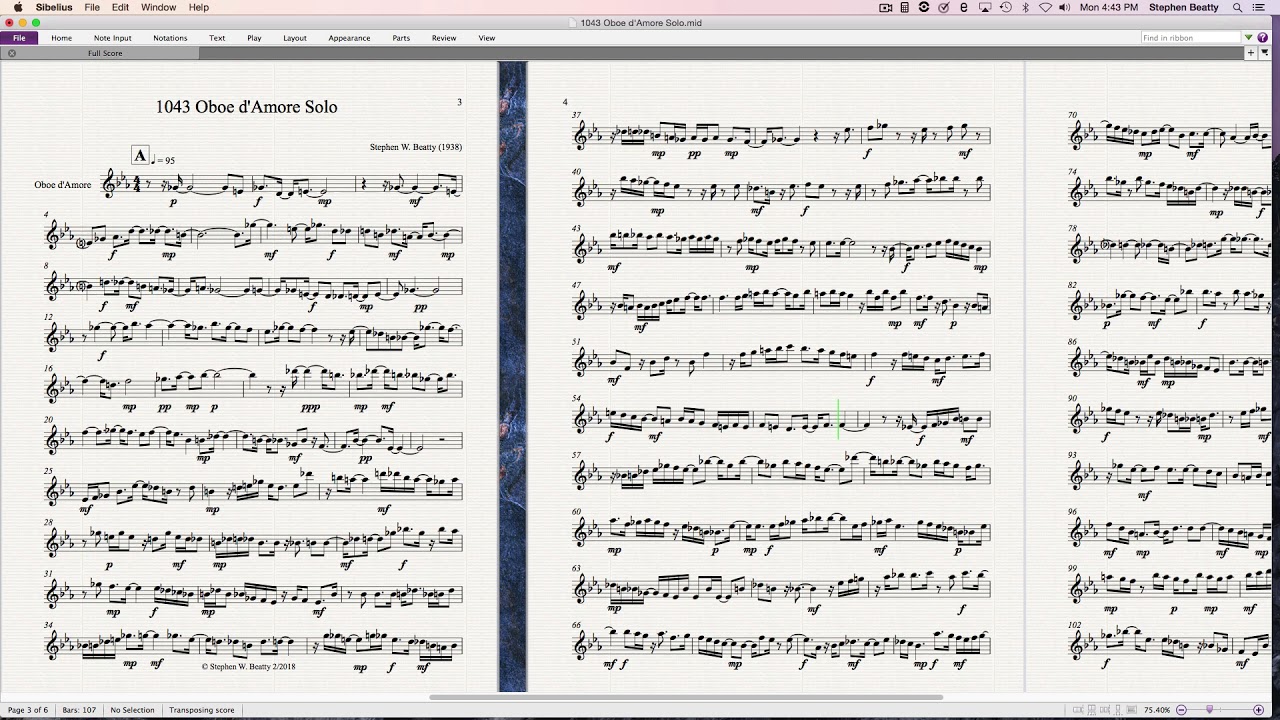Expand the ribbon with green arrow

[1249, 38]
